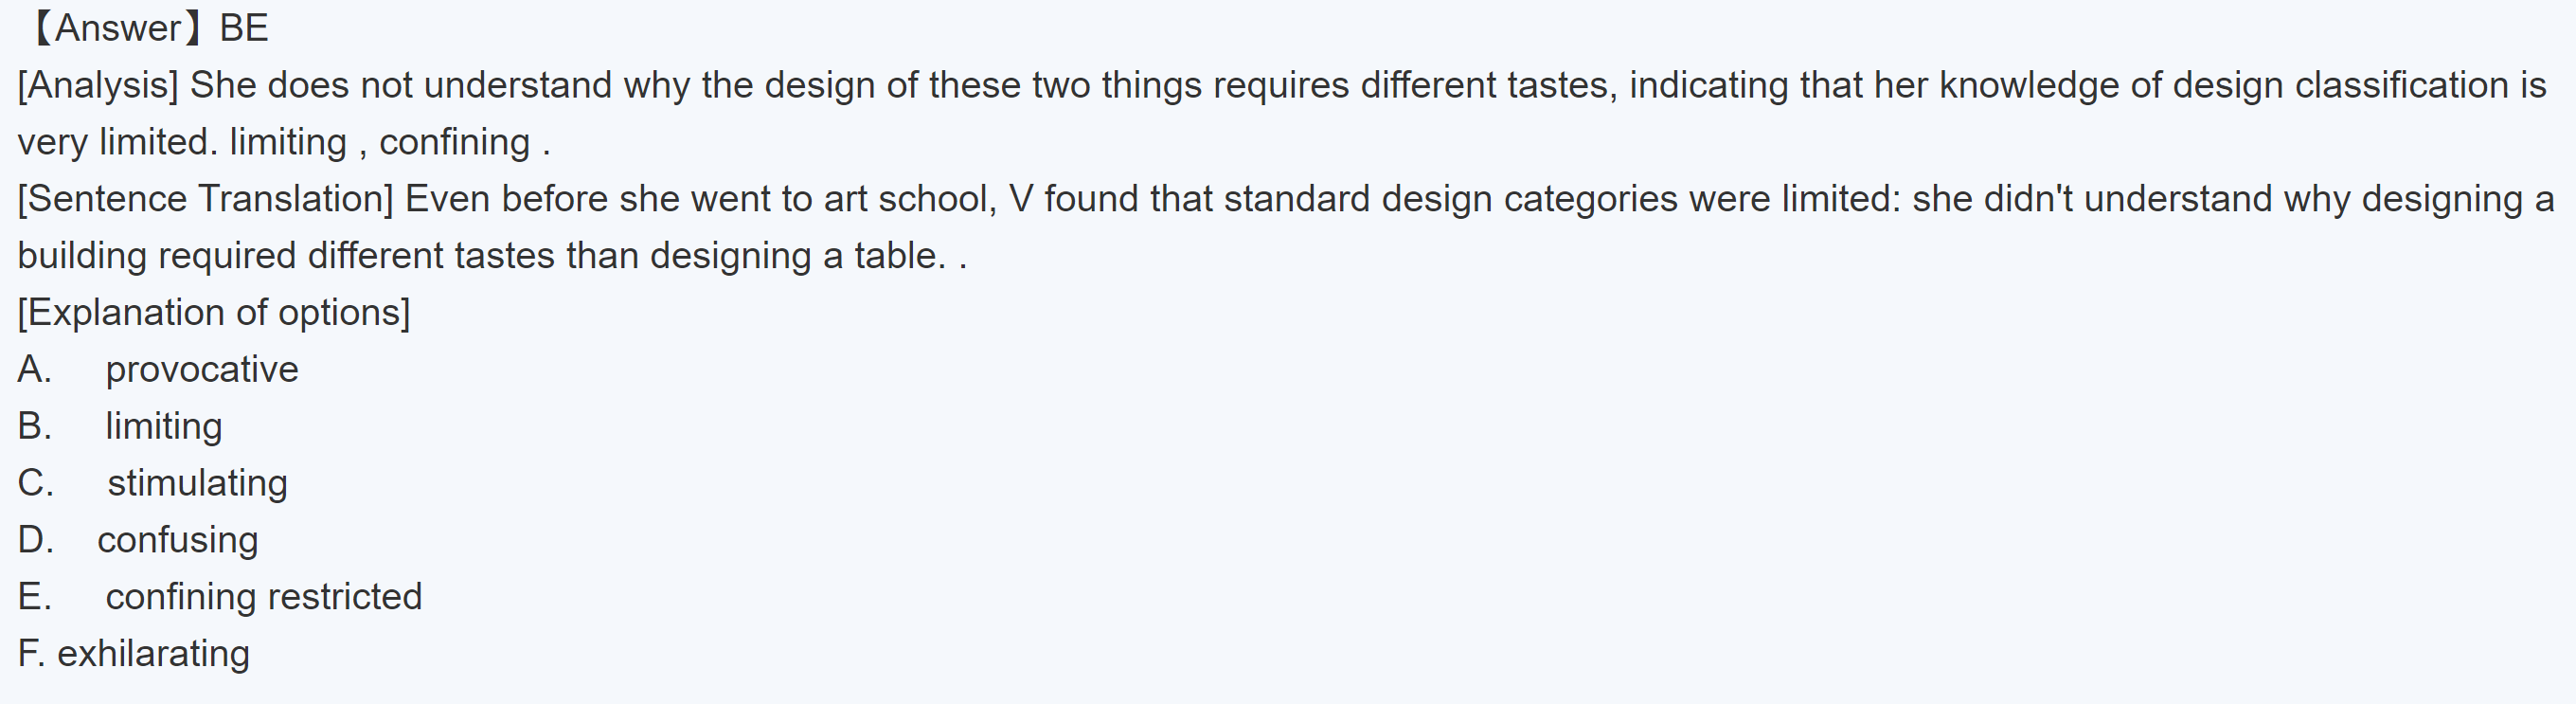Click the word provocative in options
The height and width of the screenshot is (704, 2576).
point(202,370)
